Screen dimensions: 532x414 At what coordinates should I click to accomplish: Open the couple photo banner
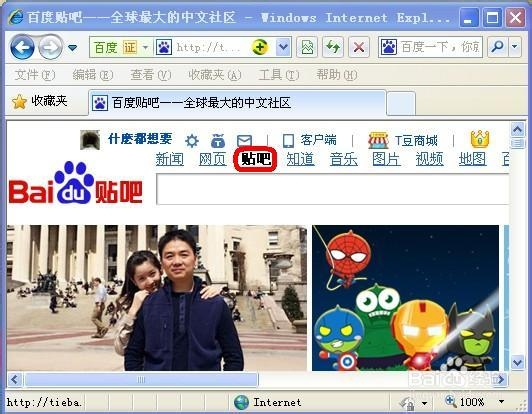click(157, 298)
